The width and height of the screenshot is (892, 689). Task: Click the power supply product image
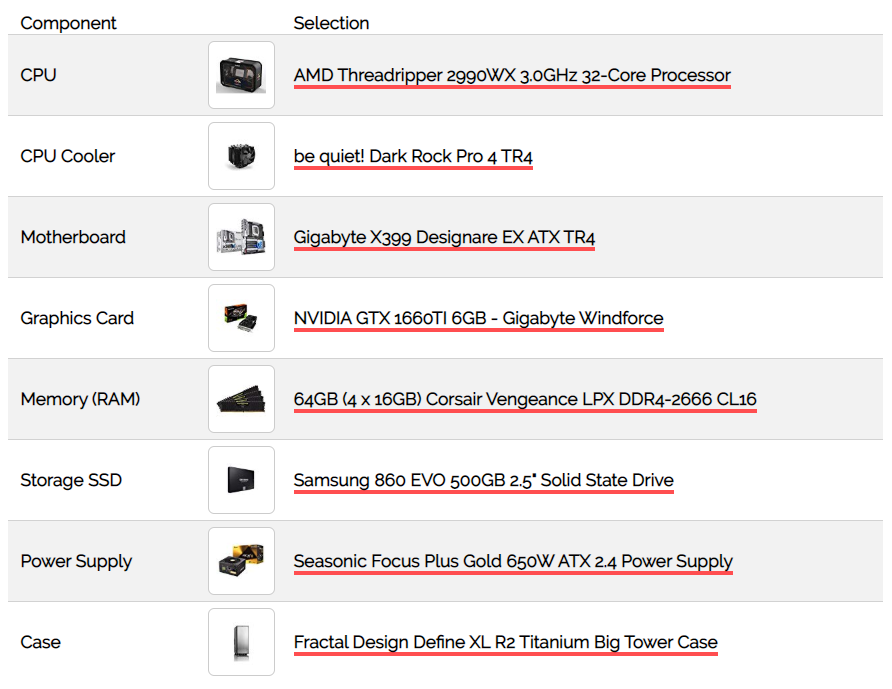pyautogui.click(x=241, y=561)
